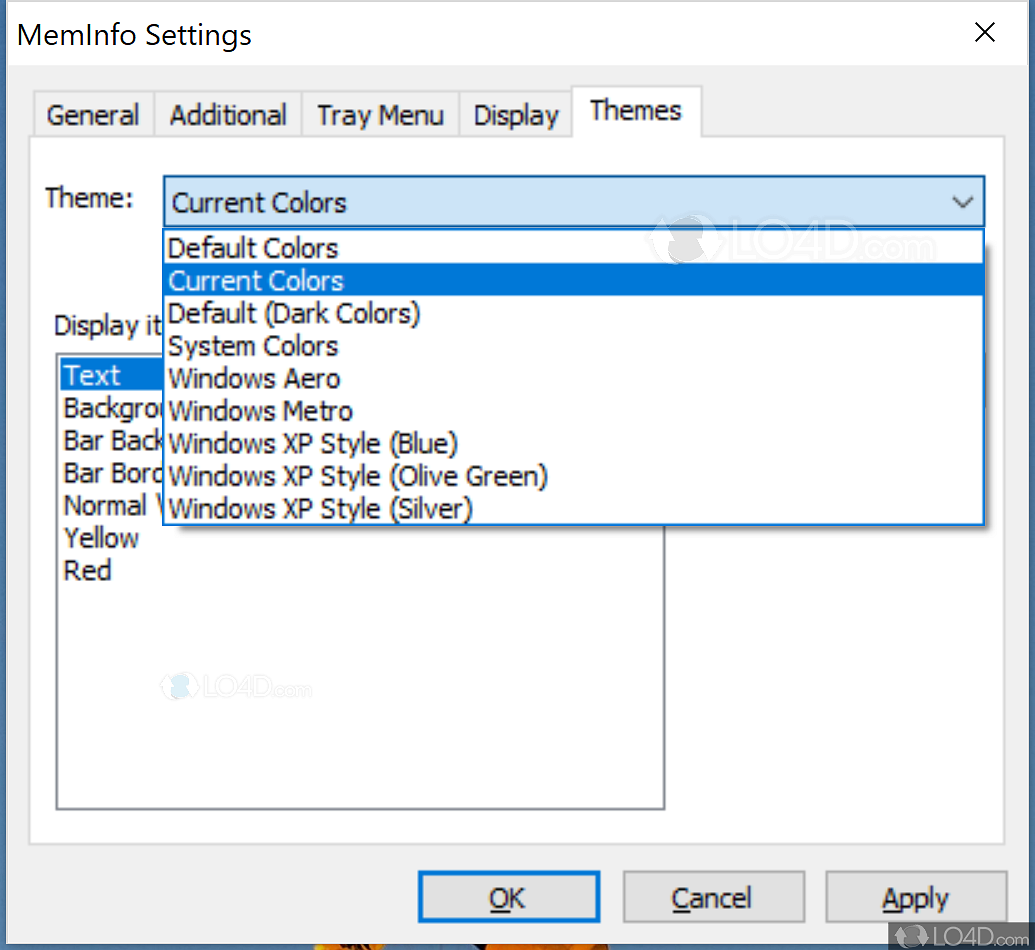Choose Default Colors theme option
This screenshot has width=1035, height=950.
coord(253,248)
